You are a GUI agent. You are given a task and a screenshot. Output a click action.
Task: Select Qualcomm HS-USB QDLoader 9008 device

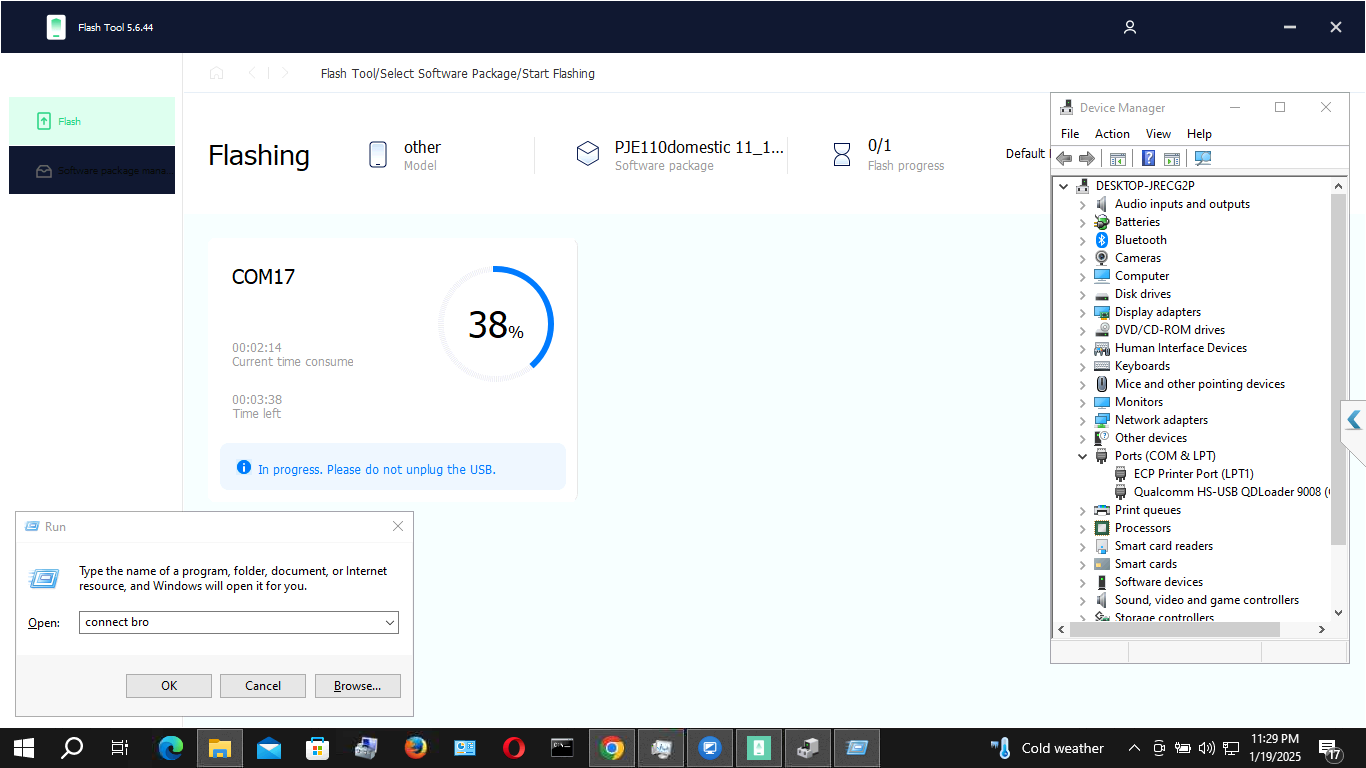[1226, 492]
